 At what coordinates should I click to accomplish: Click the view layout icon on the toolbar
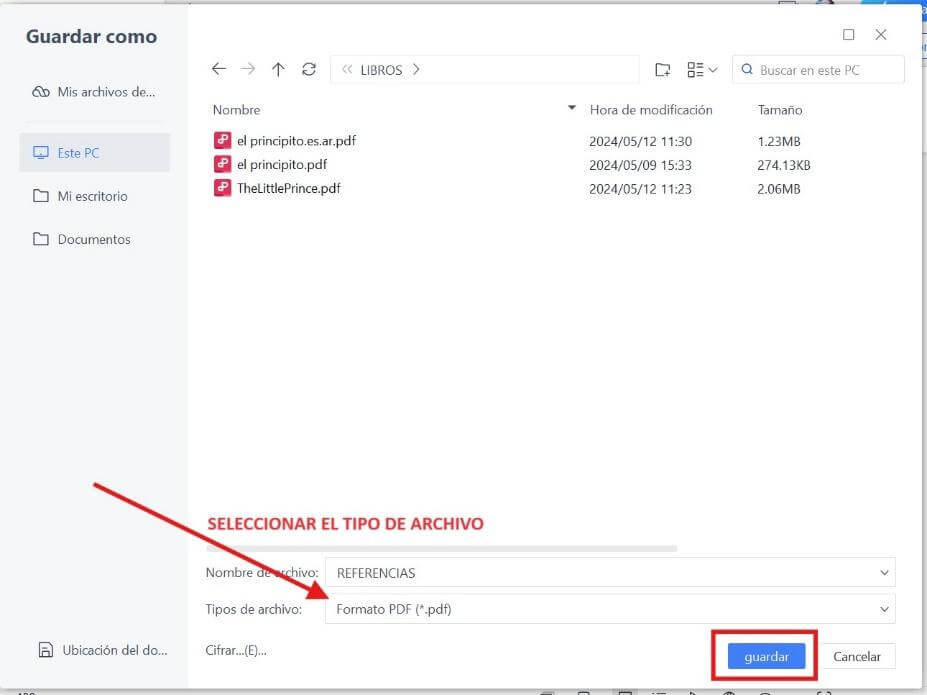coord(695,69)
